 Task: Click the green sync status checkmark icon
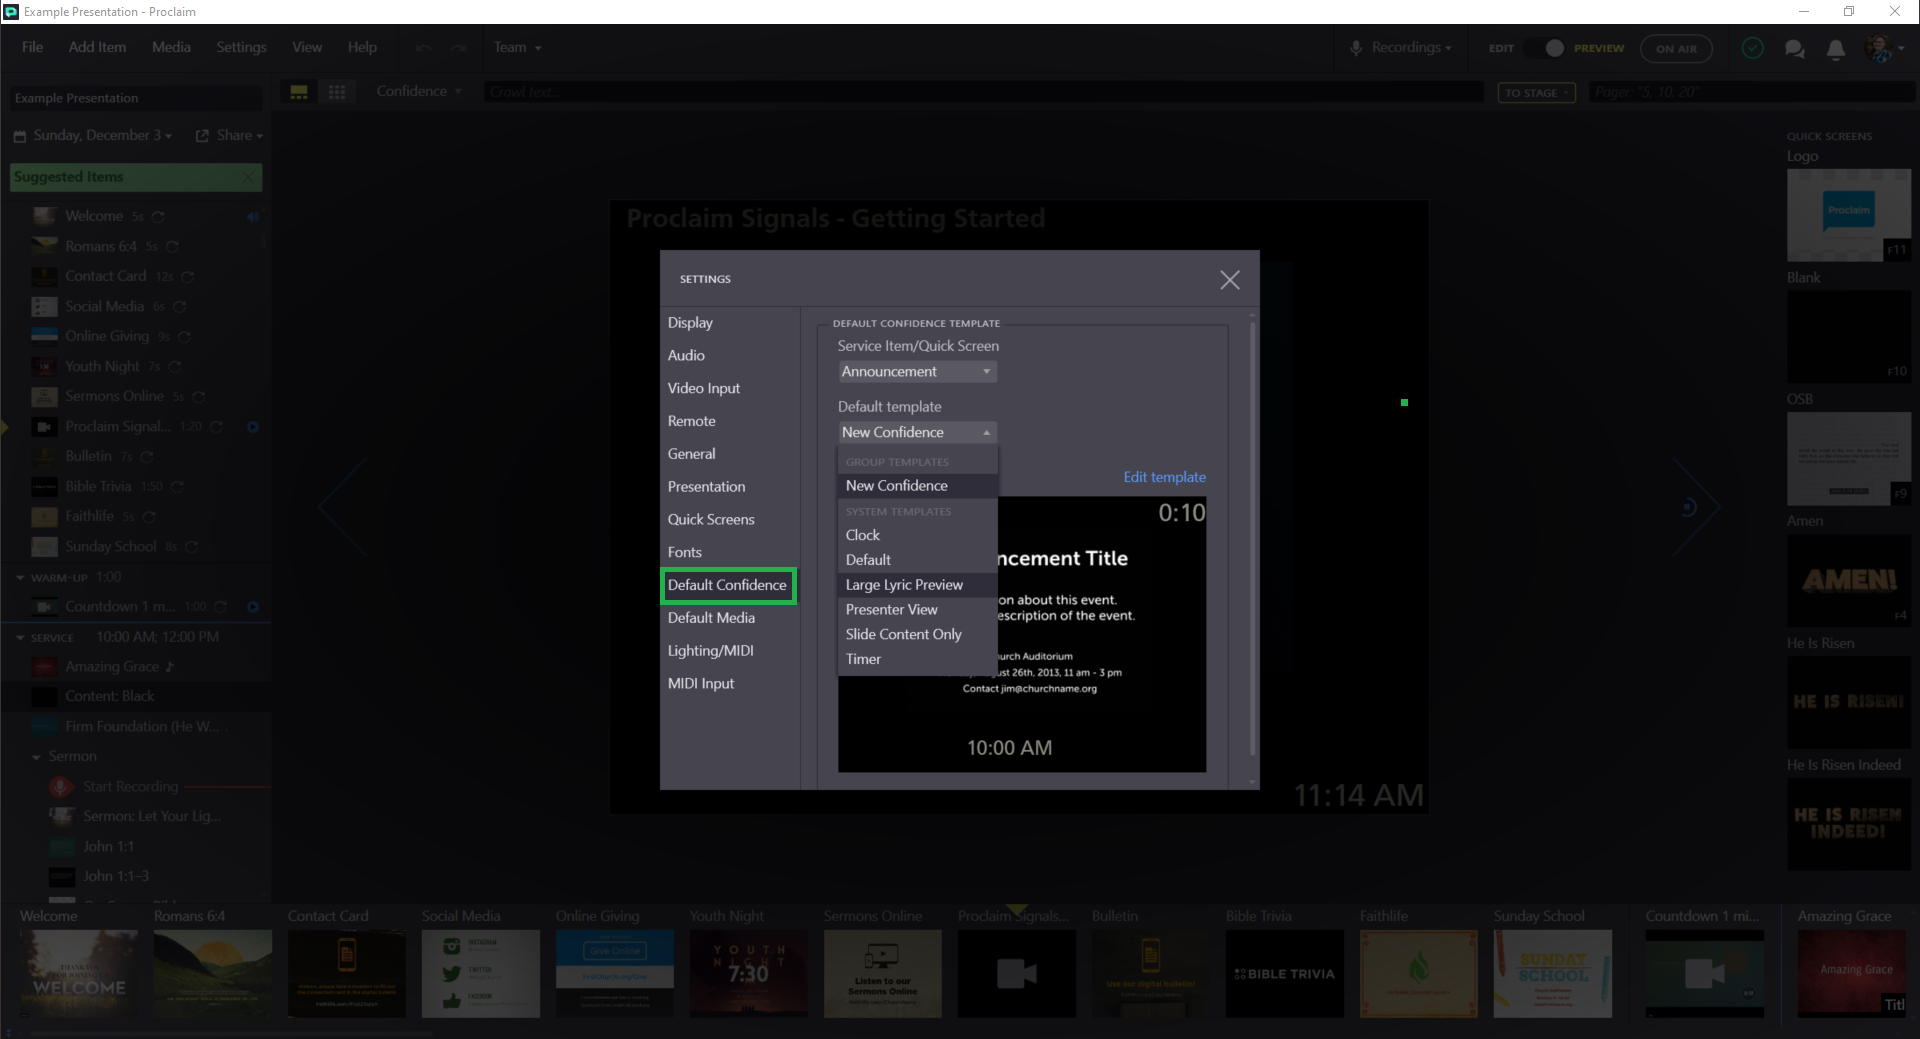(x=1752, y=48)
